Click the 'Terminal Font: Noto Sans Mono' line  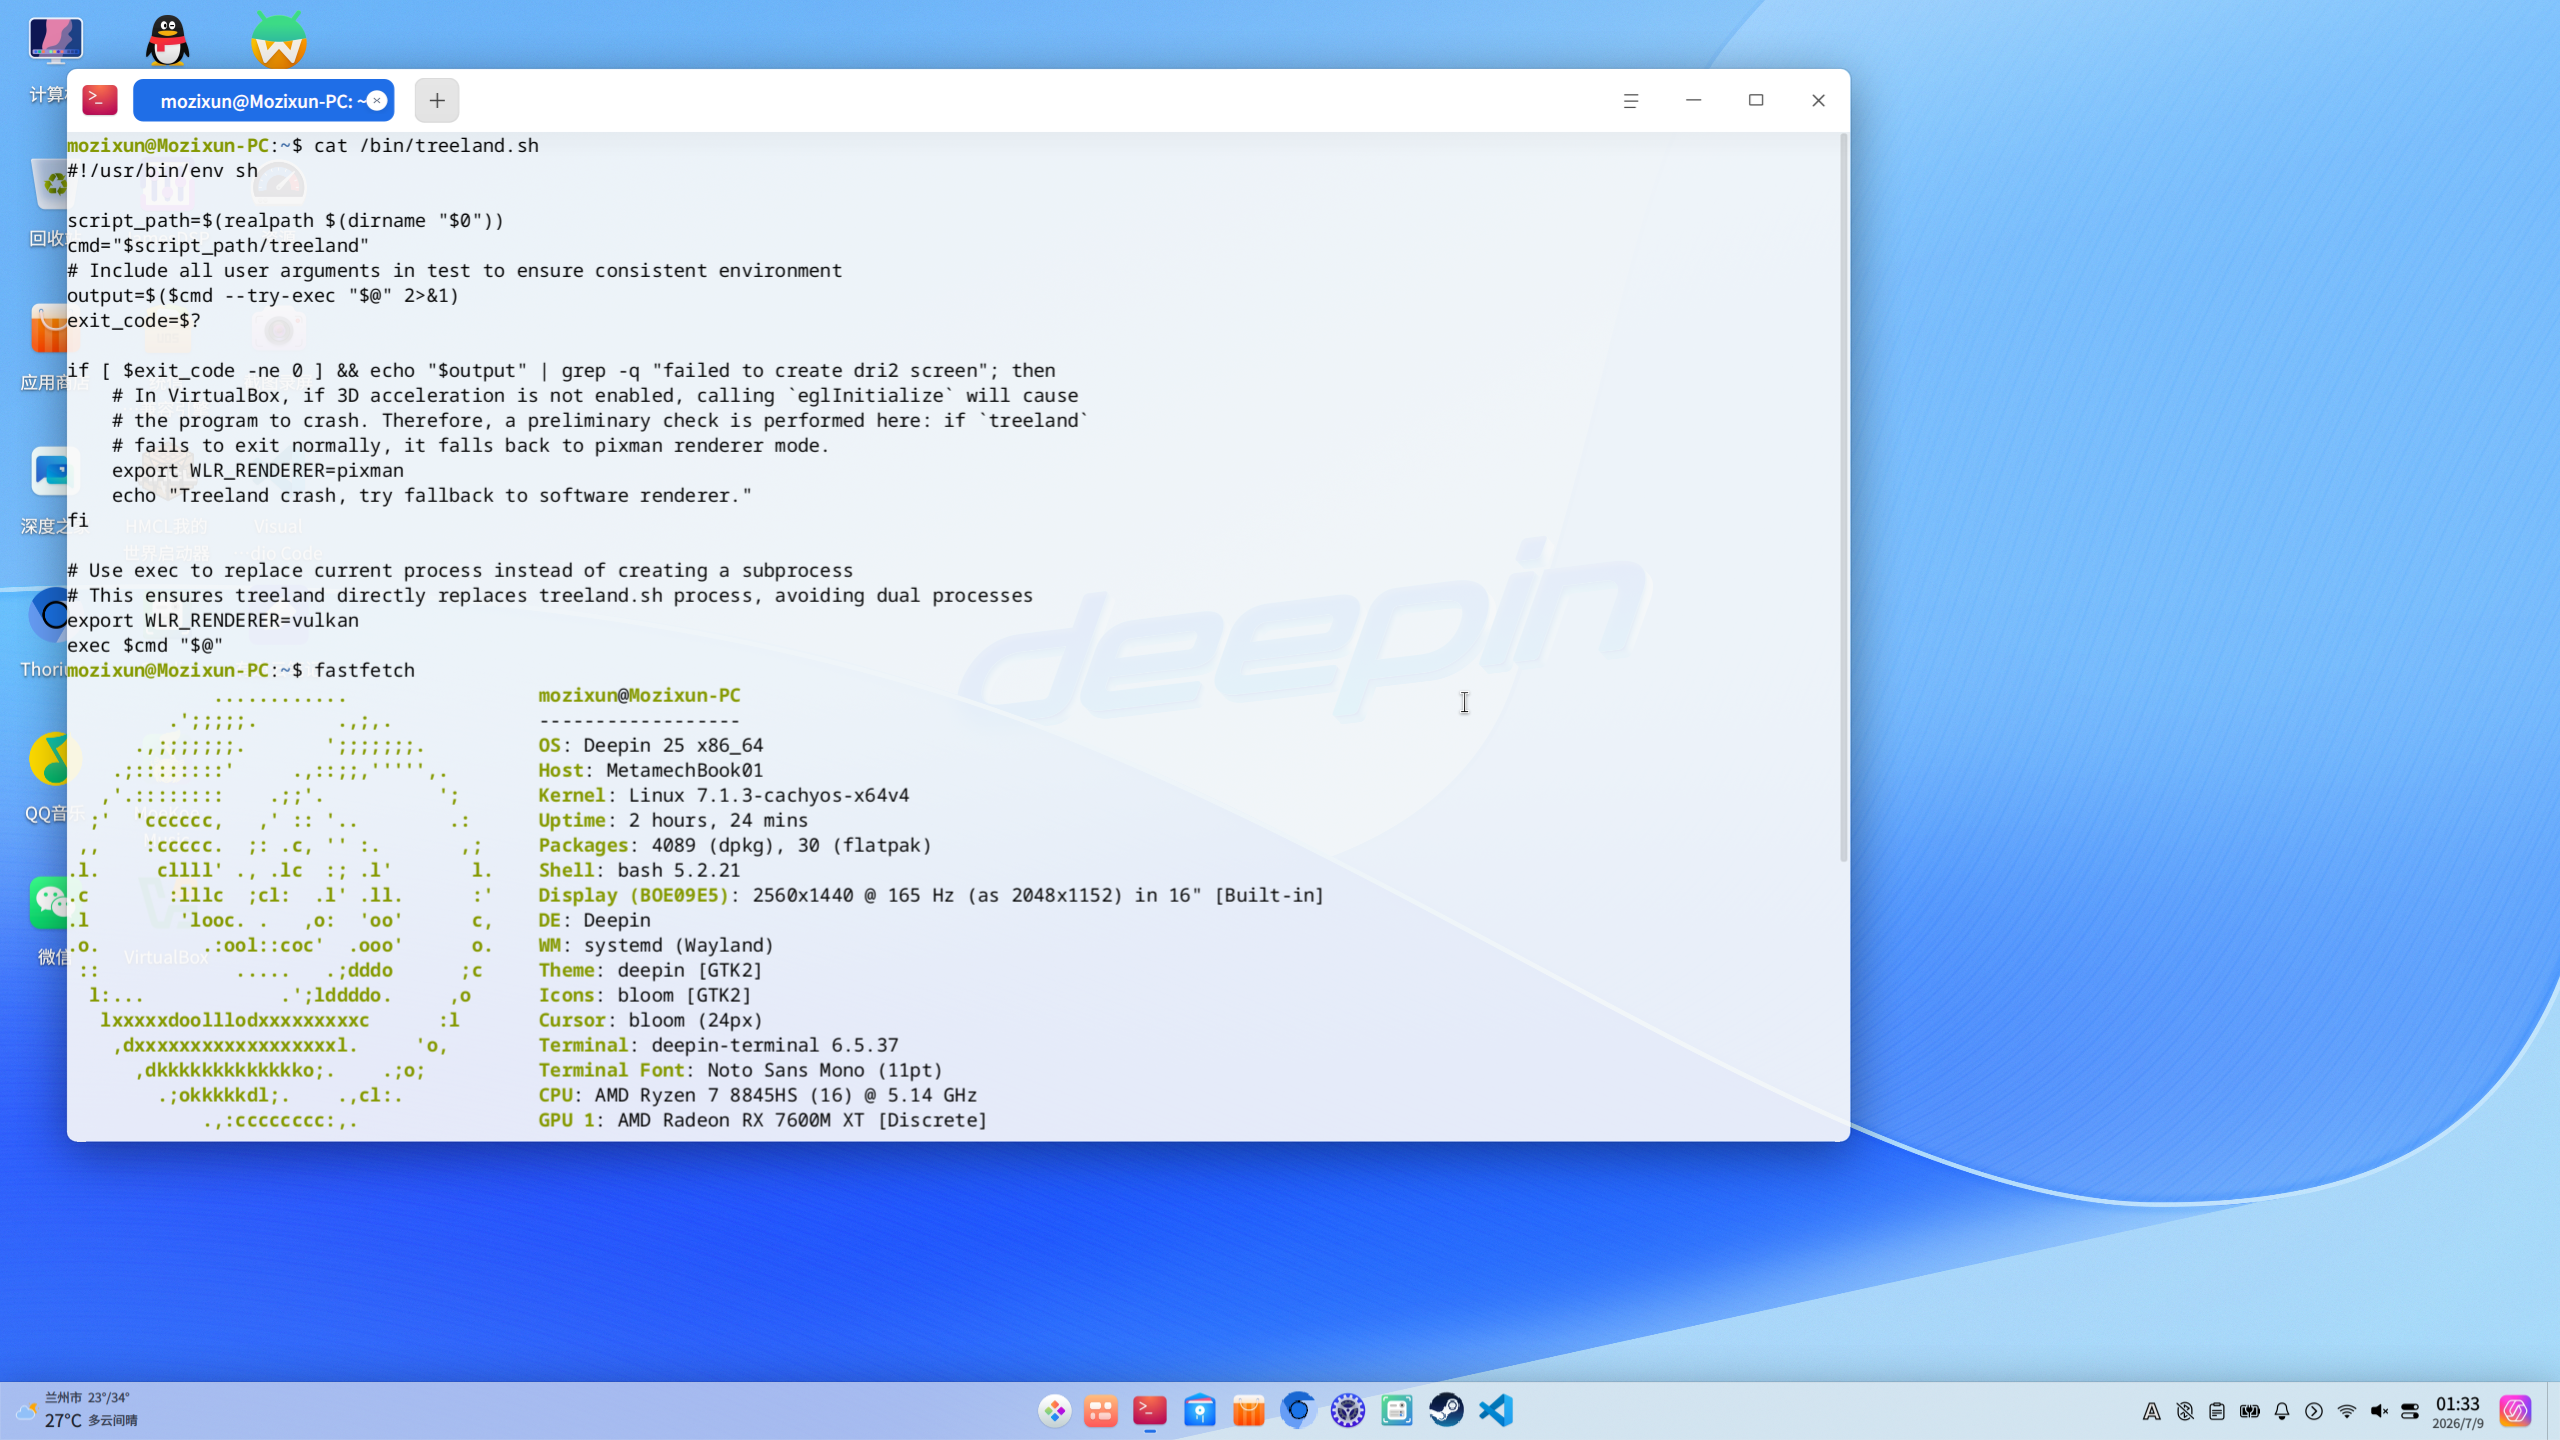[x=740, y=1070]
